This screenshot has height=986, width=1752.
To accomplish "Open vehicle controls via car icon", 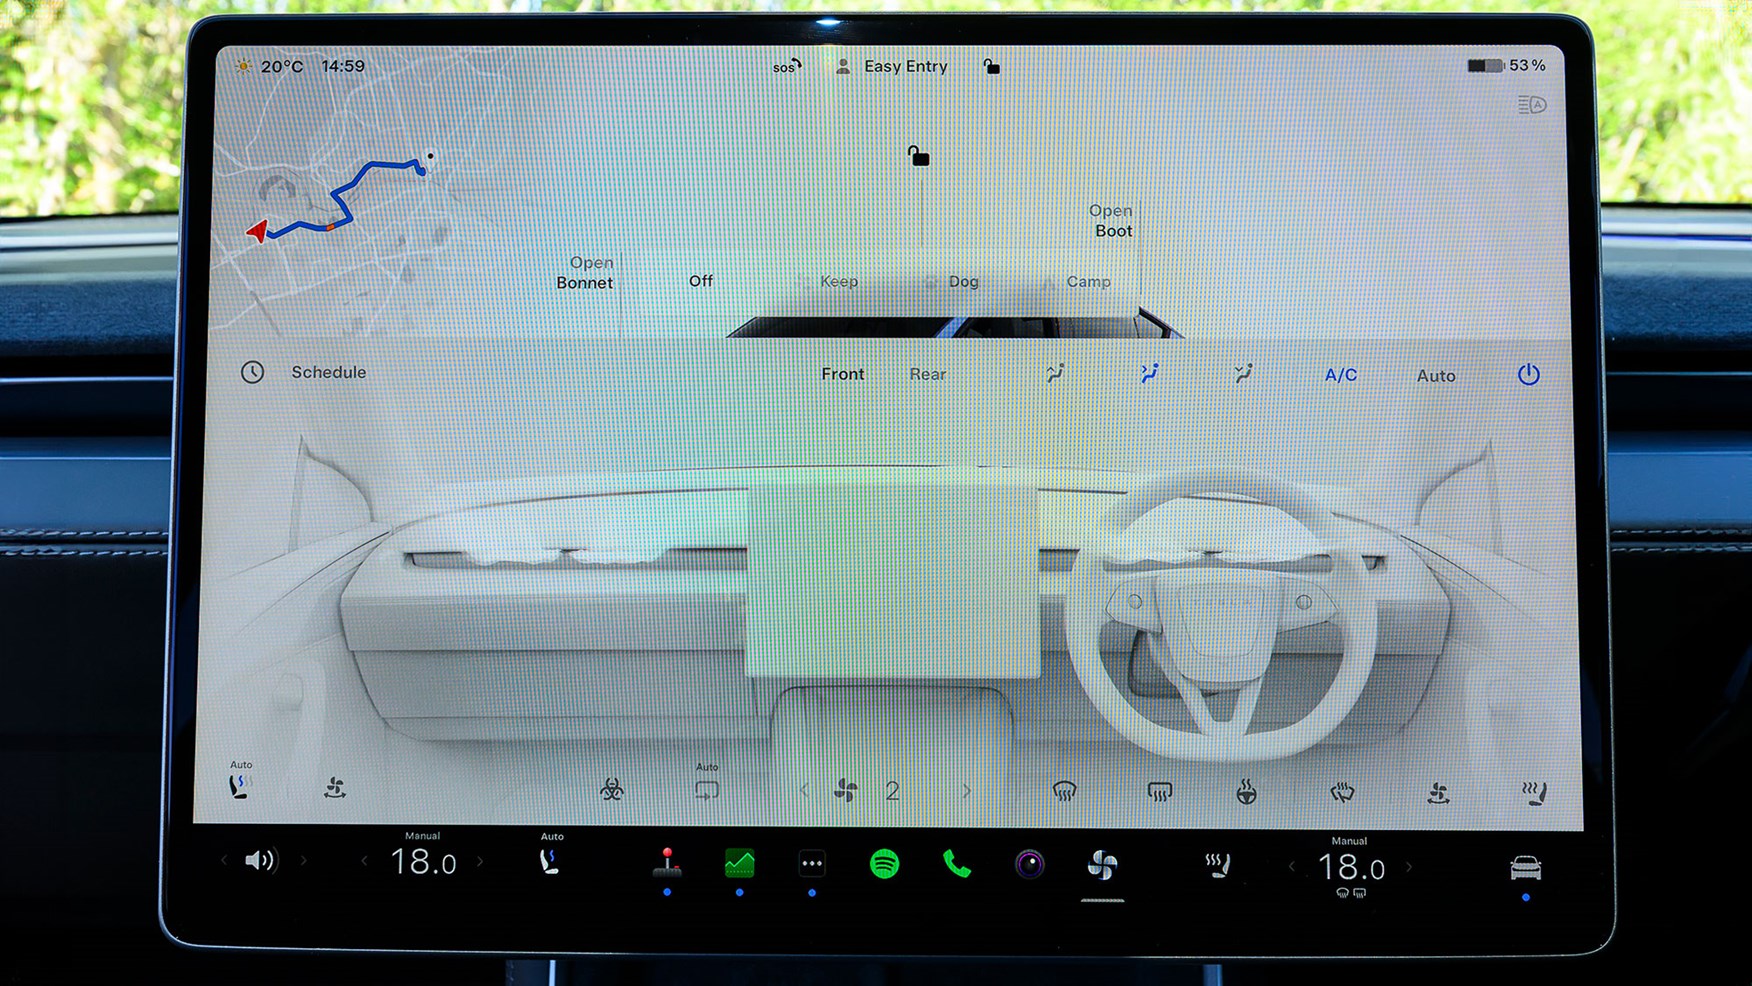I will (x=1525, y=867).
